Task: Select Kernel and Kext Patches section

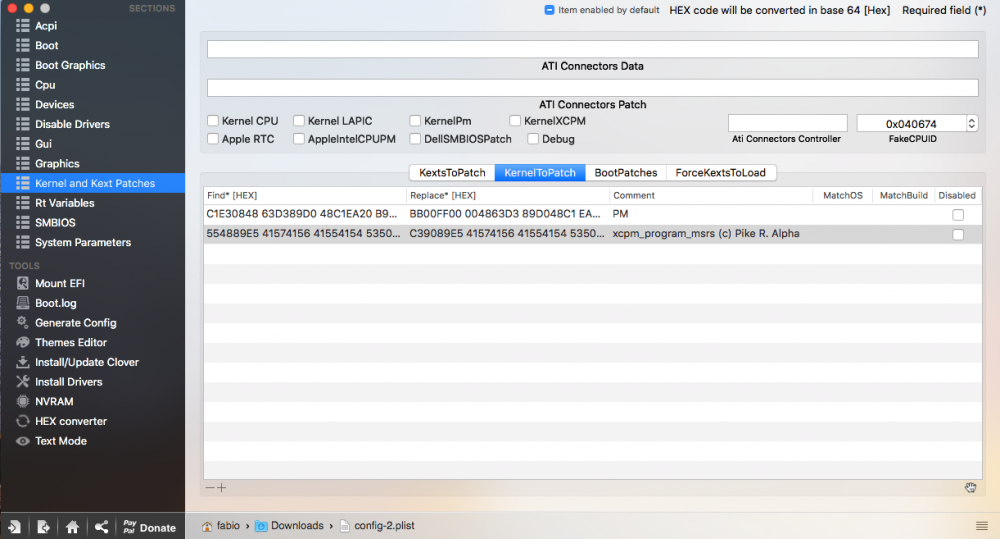Action: (92, 183)
